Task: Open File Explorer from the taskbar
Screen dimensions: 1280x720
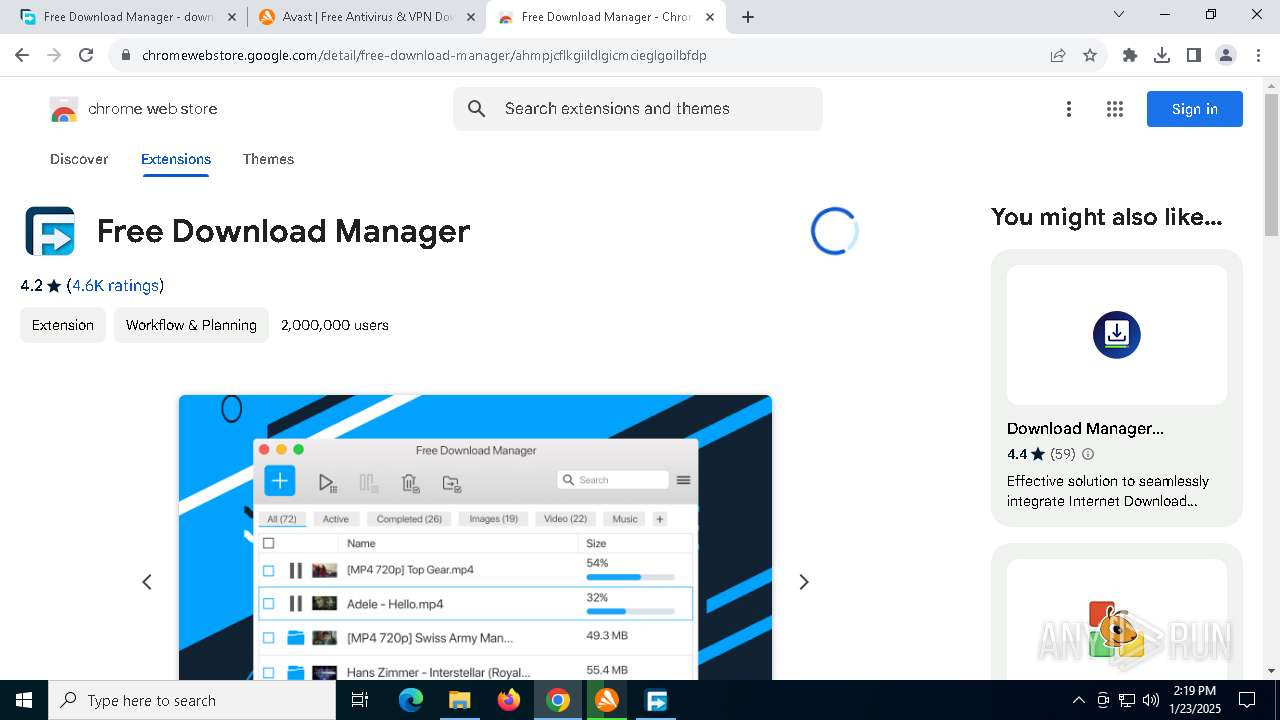Action: coord(460,700)
